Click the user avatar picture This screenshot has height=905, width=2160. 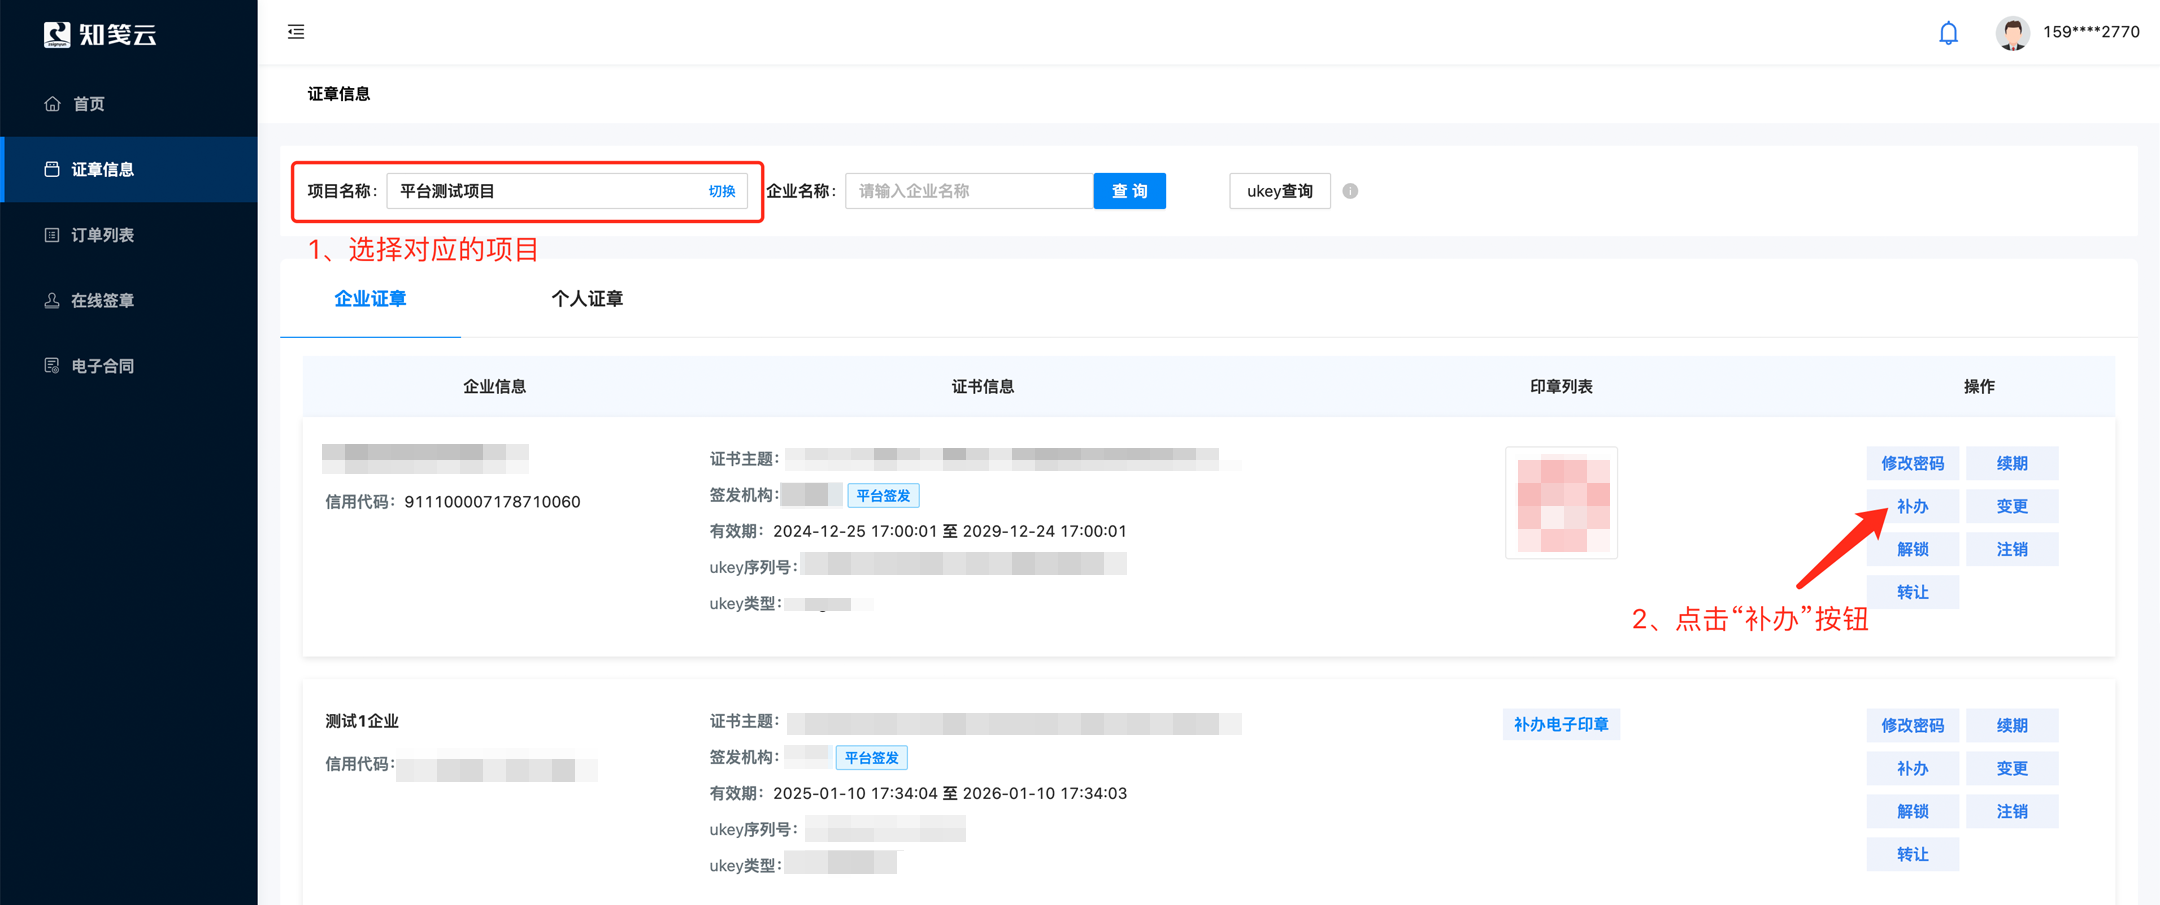pos(2012,33)
